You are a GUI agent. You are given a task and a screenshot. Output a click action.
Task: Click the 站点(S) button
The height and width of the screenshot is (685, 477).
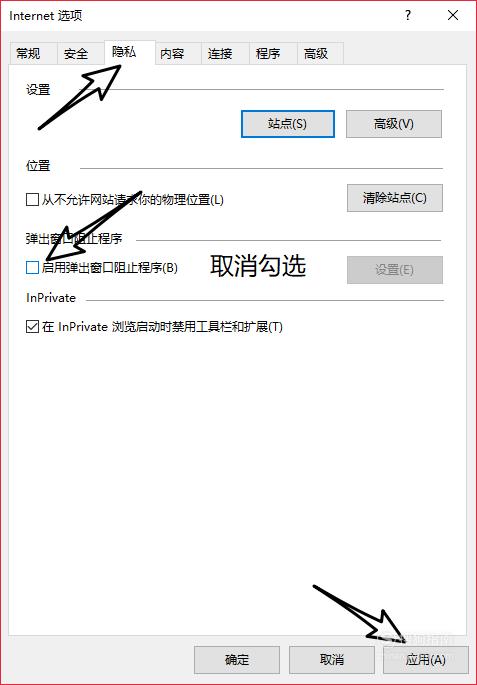pyautogui.click(x=288, y=124)
